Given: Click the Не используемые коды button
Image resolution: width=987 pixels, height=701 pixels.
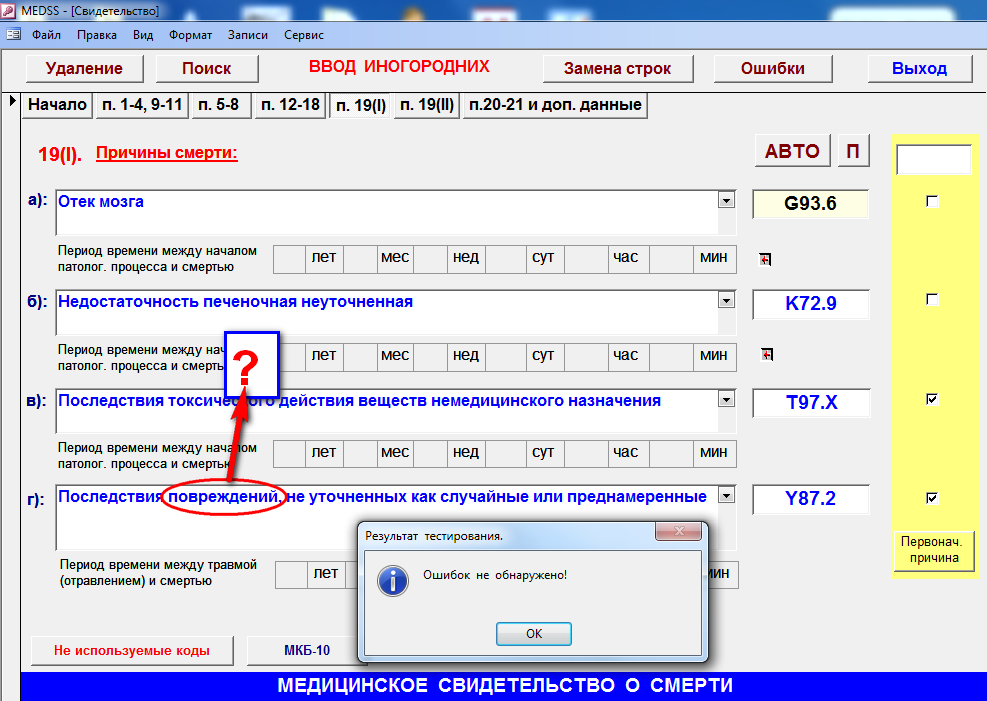Looking at the screenshot, I should pyautogui.click(x=132, y=651).
